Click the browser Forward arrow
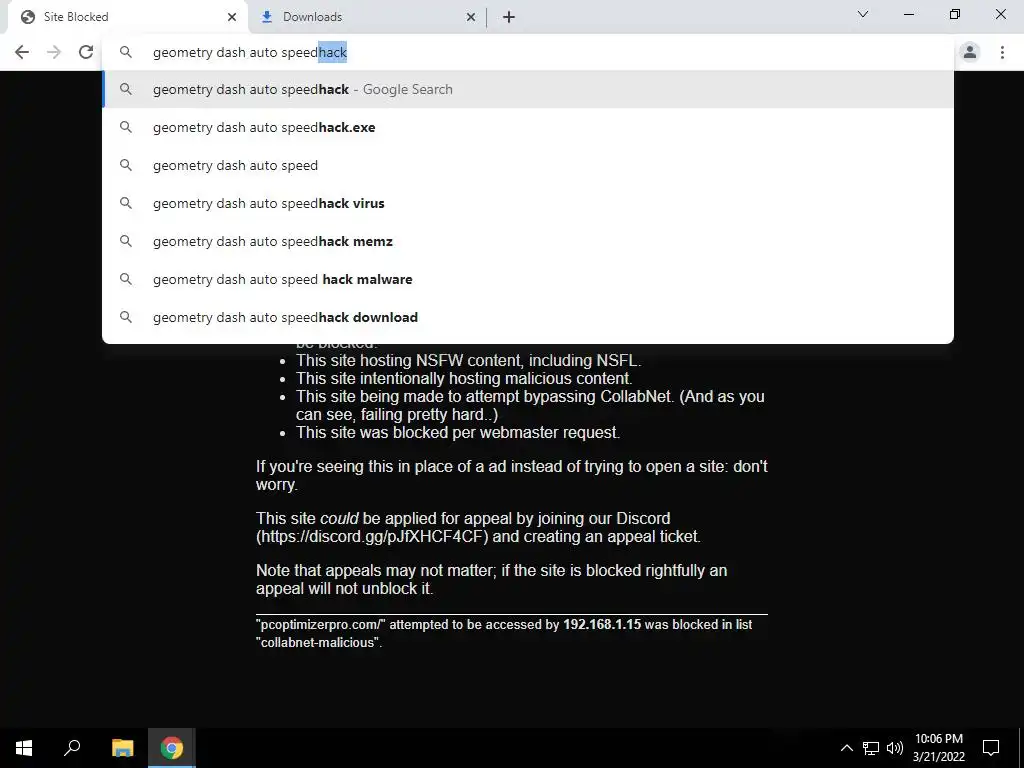The image size is (1024, 768). 54,52
